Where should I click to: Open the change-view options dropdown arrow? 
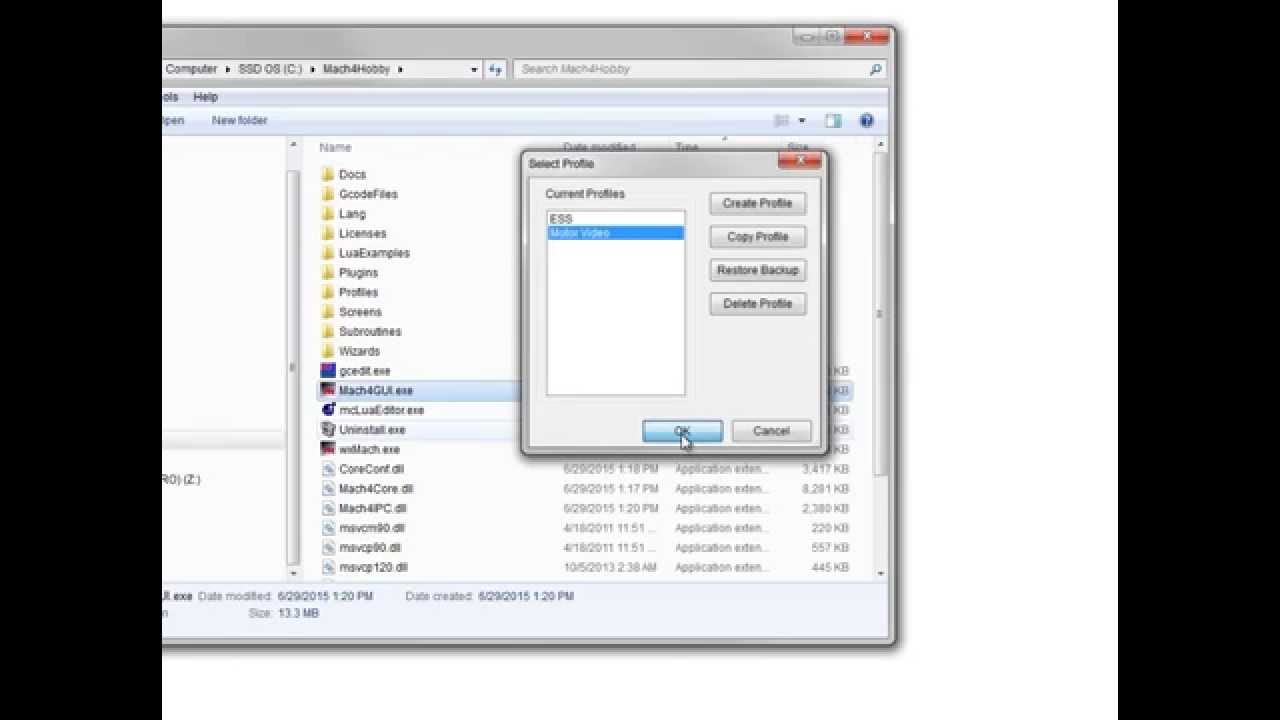coord(801,121)
